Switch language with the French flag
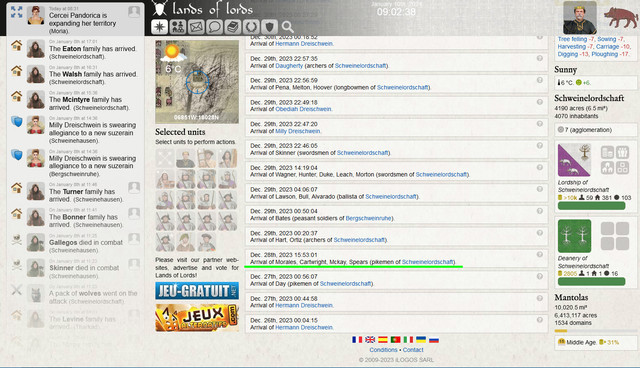The height and width of the screenshot is (368, 640). point(357,339)
